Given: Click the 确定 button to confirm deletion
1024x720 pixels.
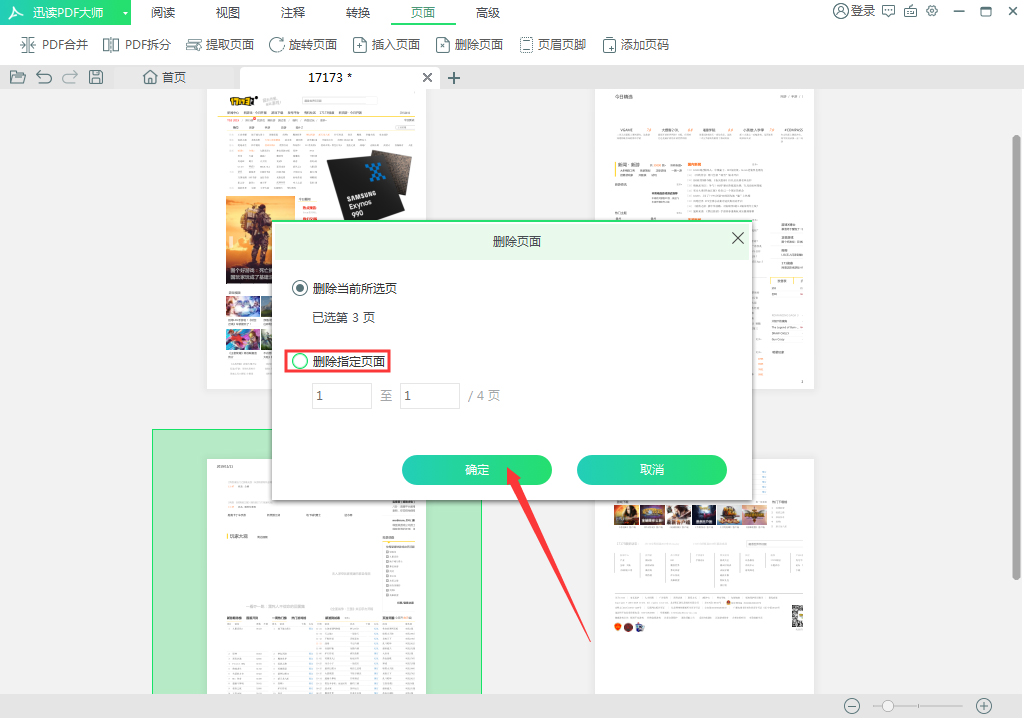Looking at the screenshot, I should 477,470.
